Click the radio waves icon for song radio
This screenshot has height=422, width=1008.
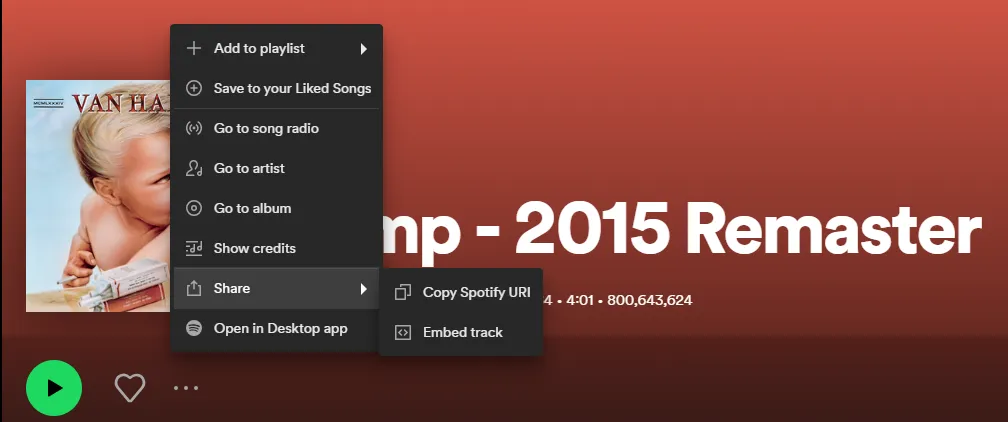(x=194, y=128)
